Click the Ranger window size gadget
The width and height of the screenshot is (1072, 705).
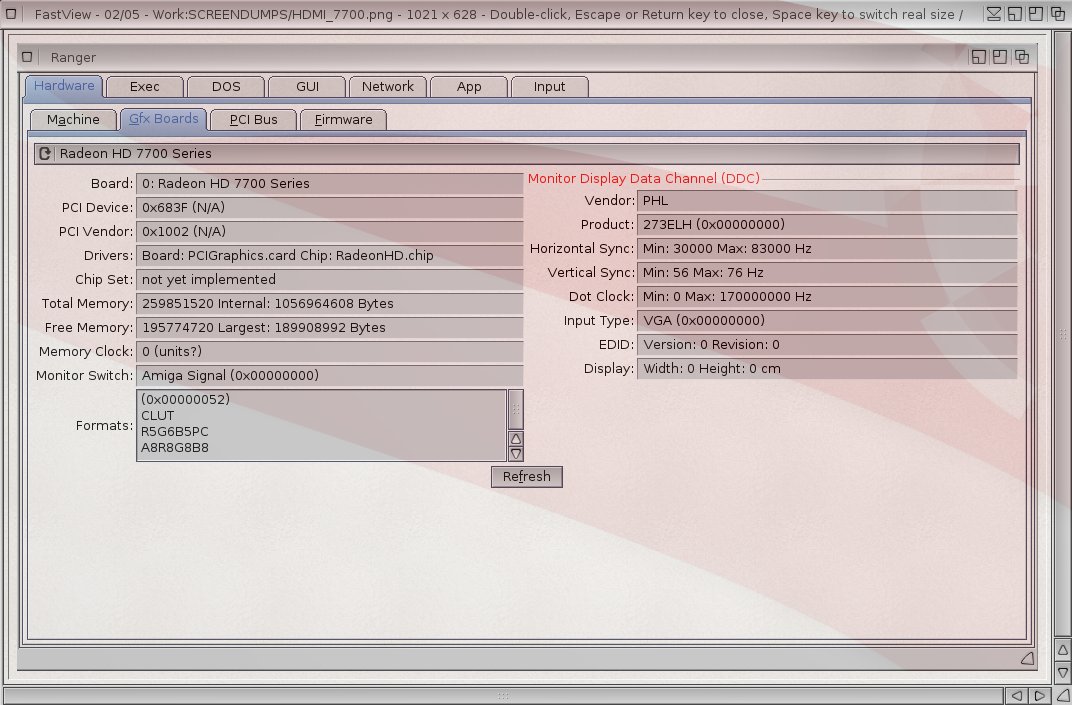(x=1027, y=658)
